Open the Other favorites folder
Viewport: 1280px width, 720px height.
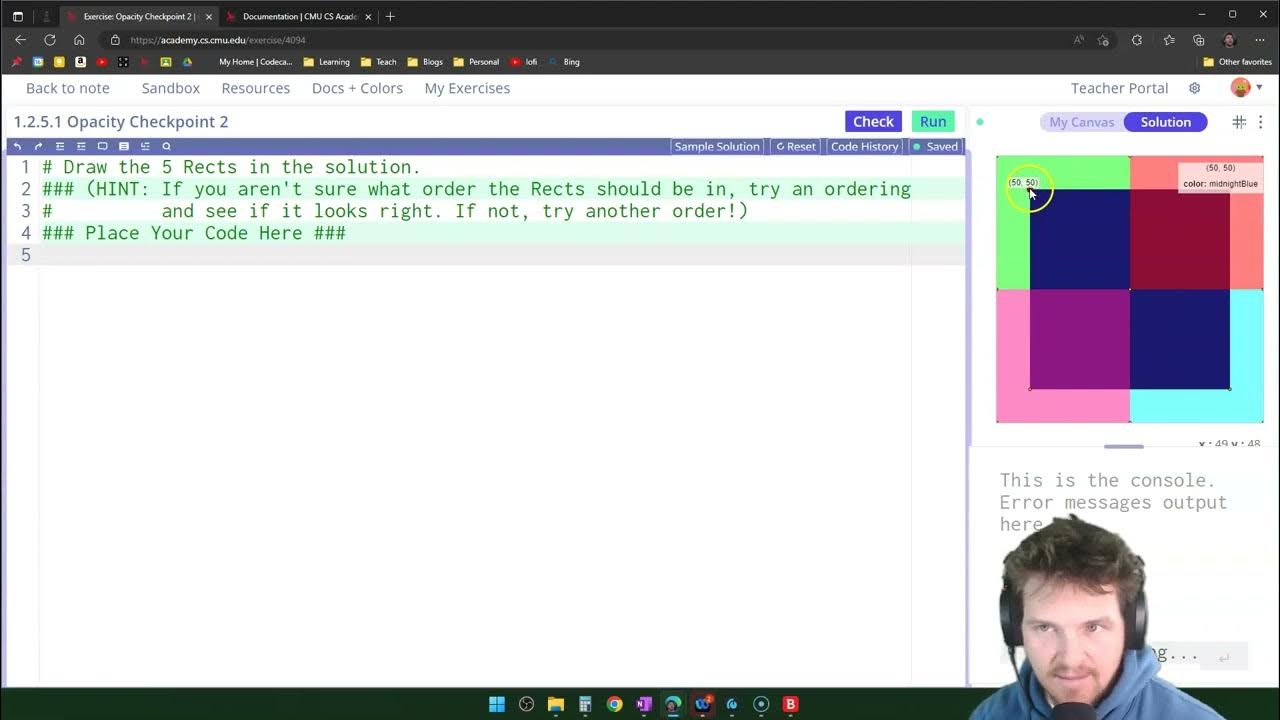pos(1237,62)
